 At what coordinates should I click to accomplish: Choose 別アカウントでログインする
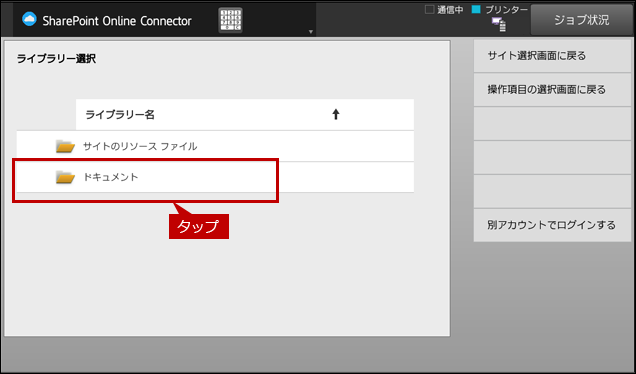point(552,225)
